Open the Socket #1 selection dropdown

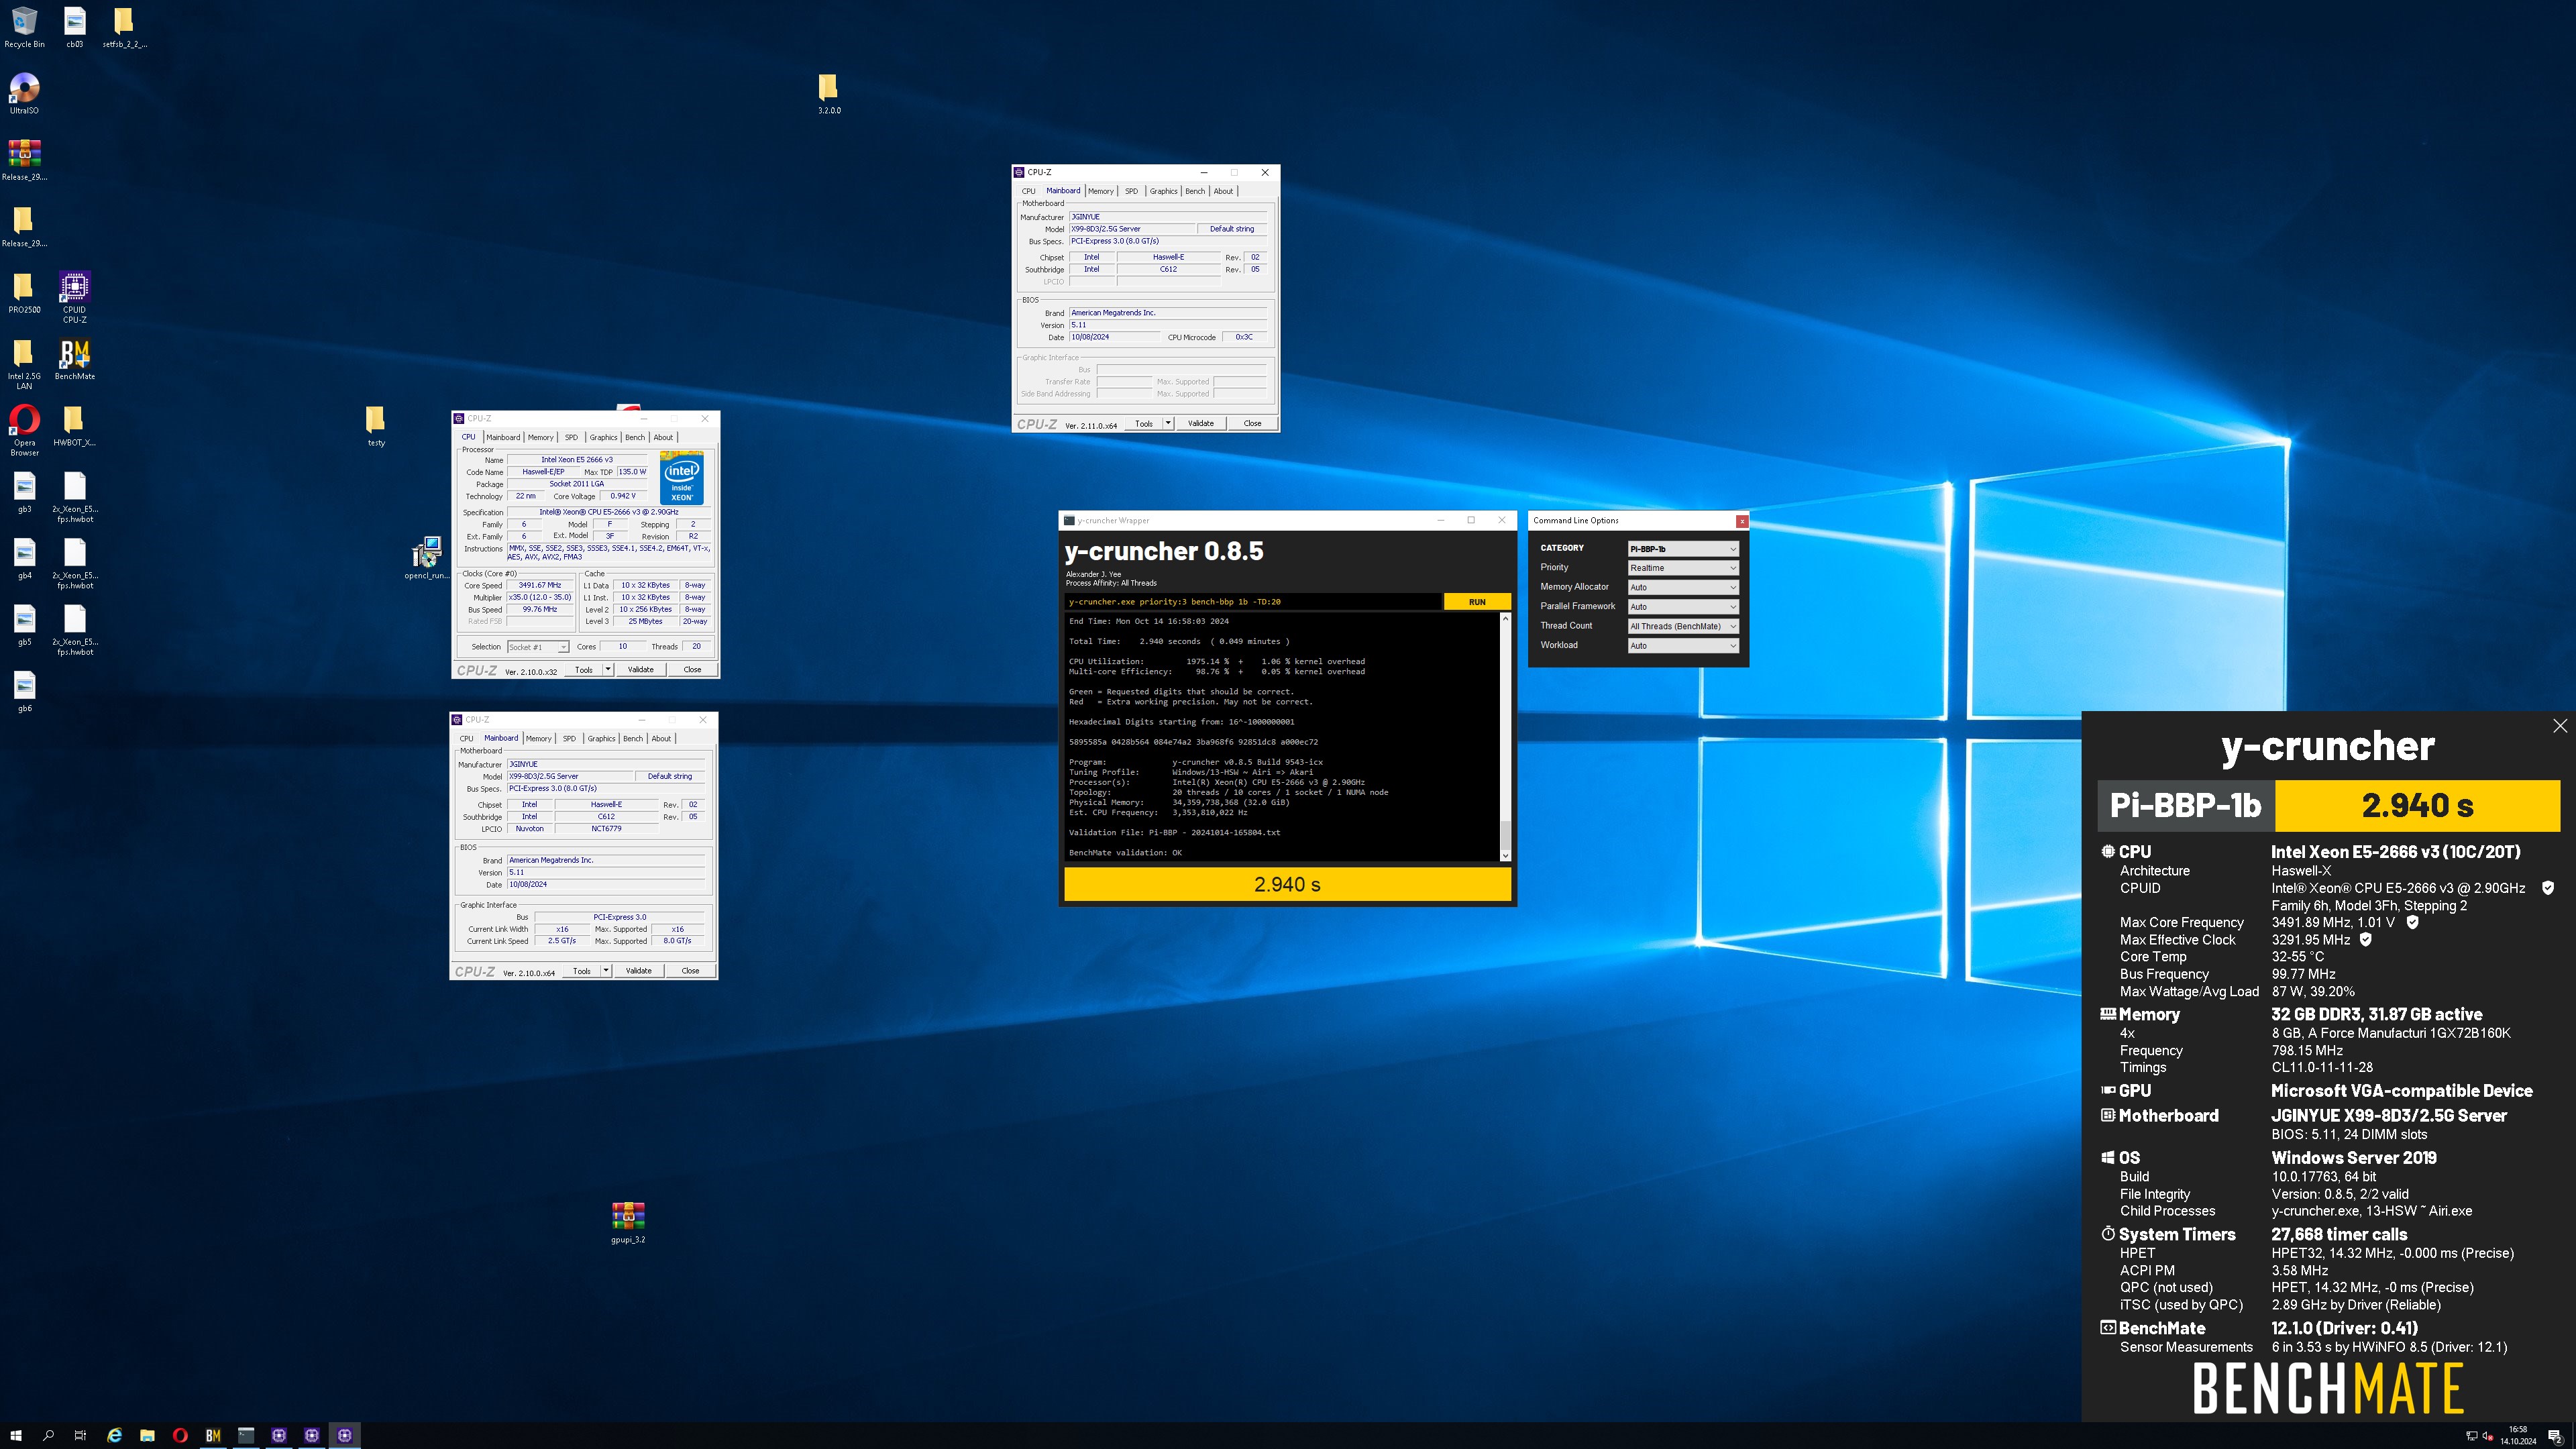(538, 647)
